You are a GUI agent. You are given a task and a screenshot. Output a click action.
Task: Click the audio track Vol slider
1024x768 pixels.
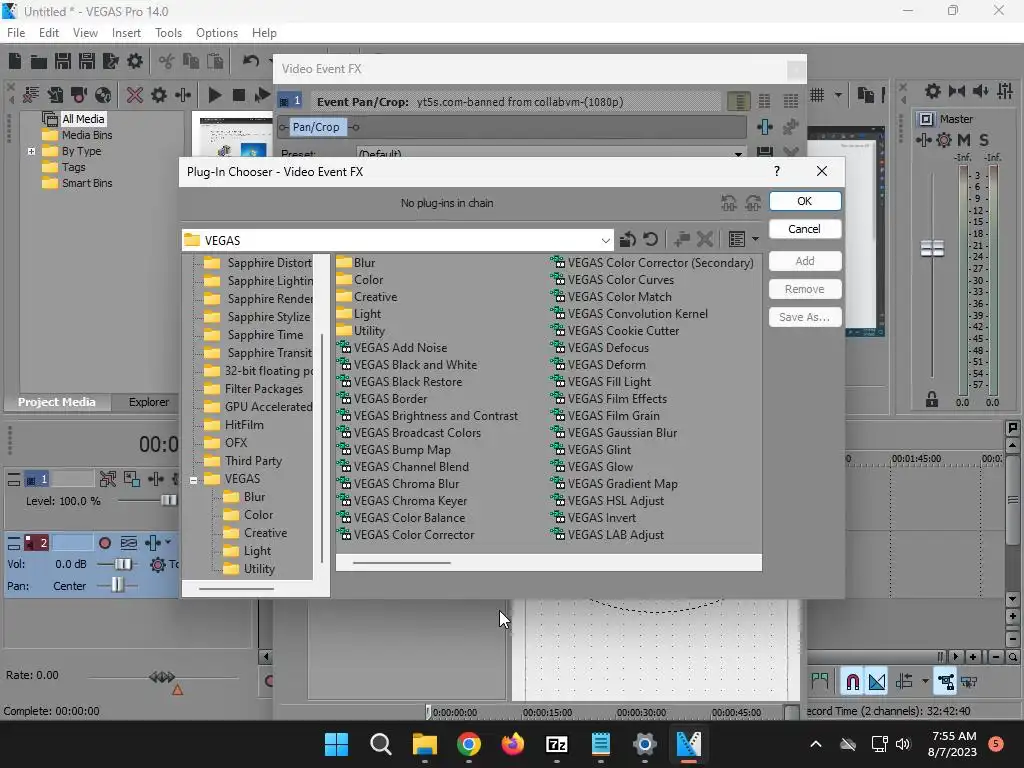coord(122,564)
